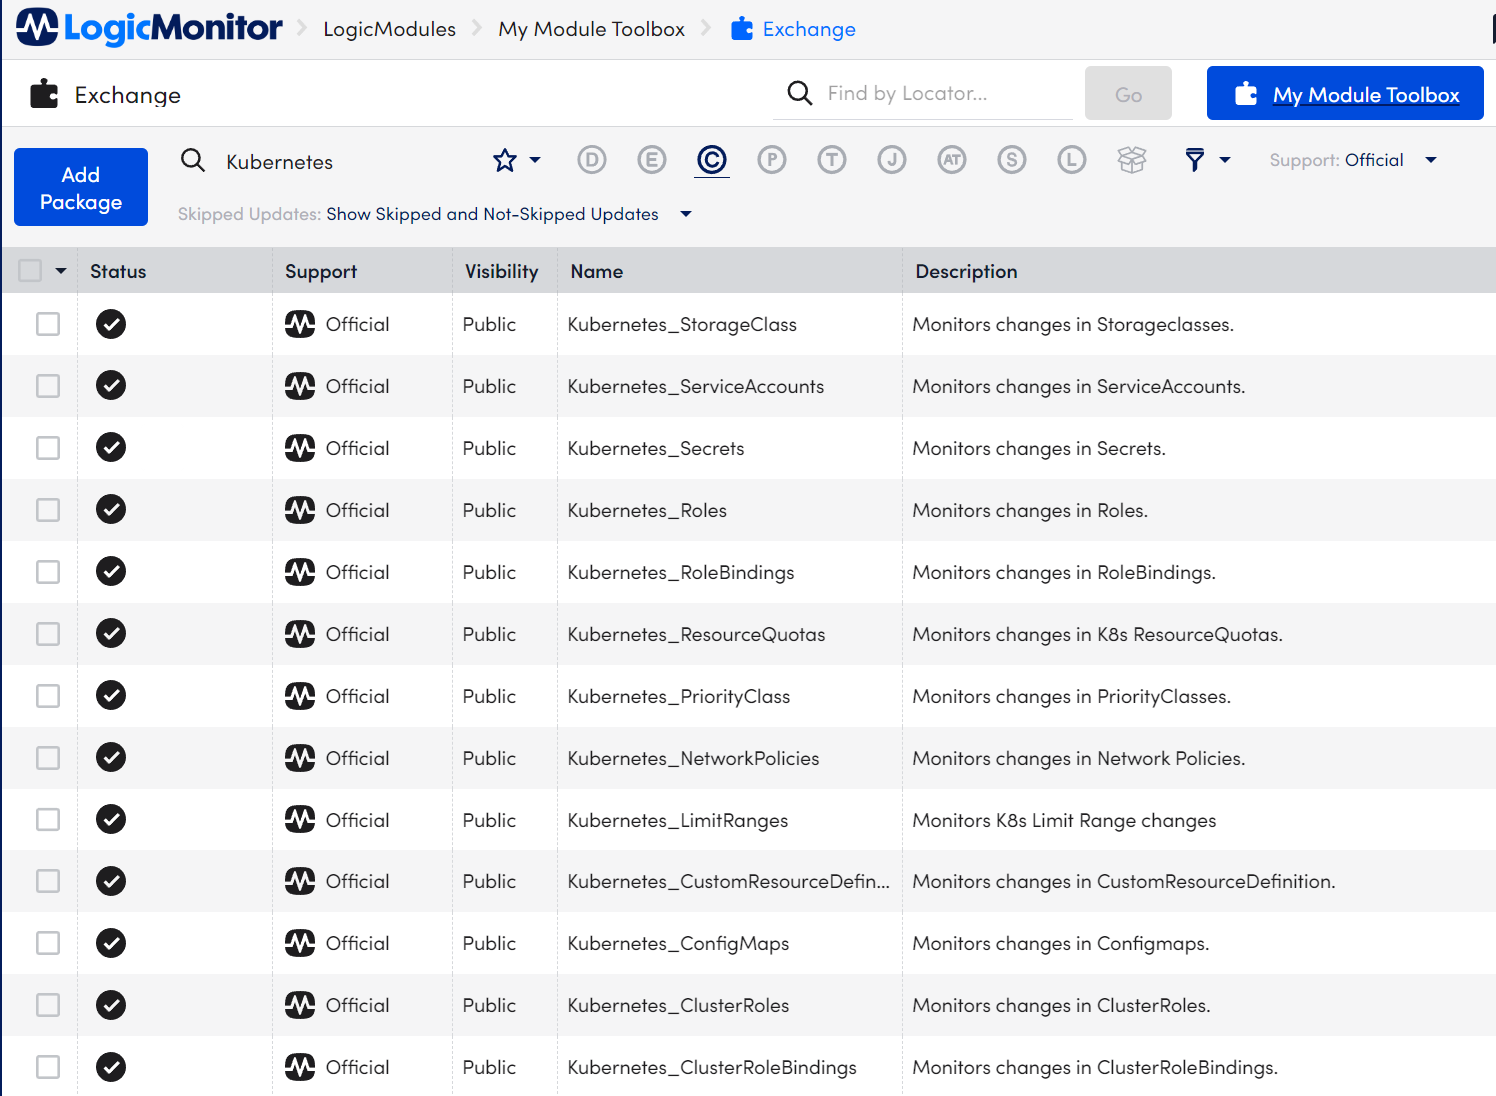
Task: Tick the checkbox for Kubernetes_ConfigMaps
Action: tap(48, 943)
